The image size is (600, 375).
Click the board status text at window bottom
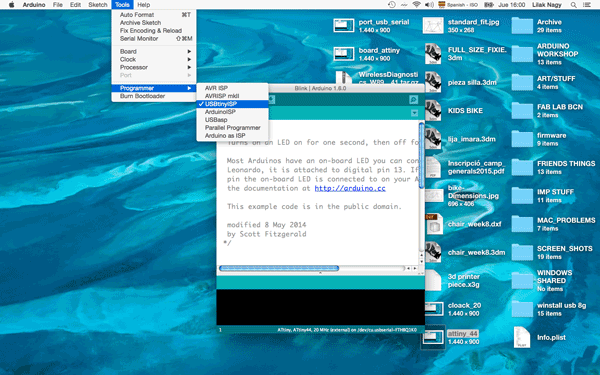click(x=347, y=330)
